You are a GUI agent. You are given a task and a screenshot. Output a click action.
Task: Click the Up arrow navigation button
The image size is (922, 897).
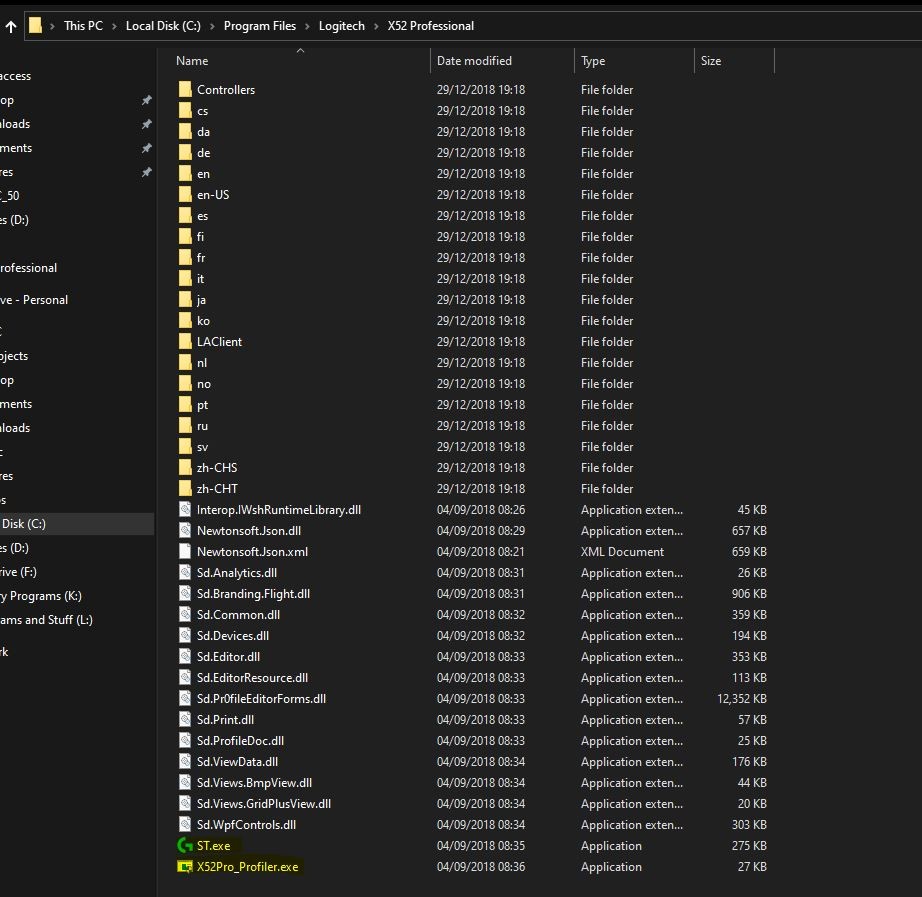click(11, 26)
